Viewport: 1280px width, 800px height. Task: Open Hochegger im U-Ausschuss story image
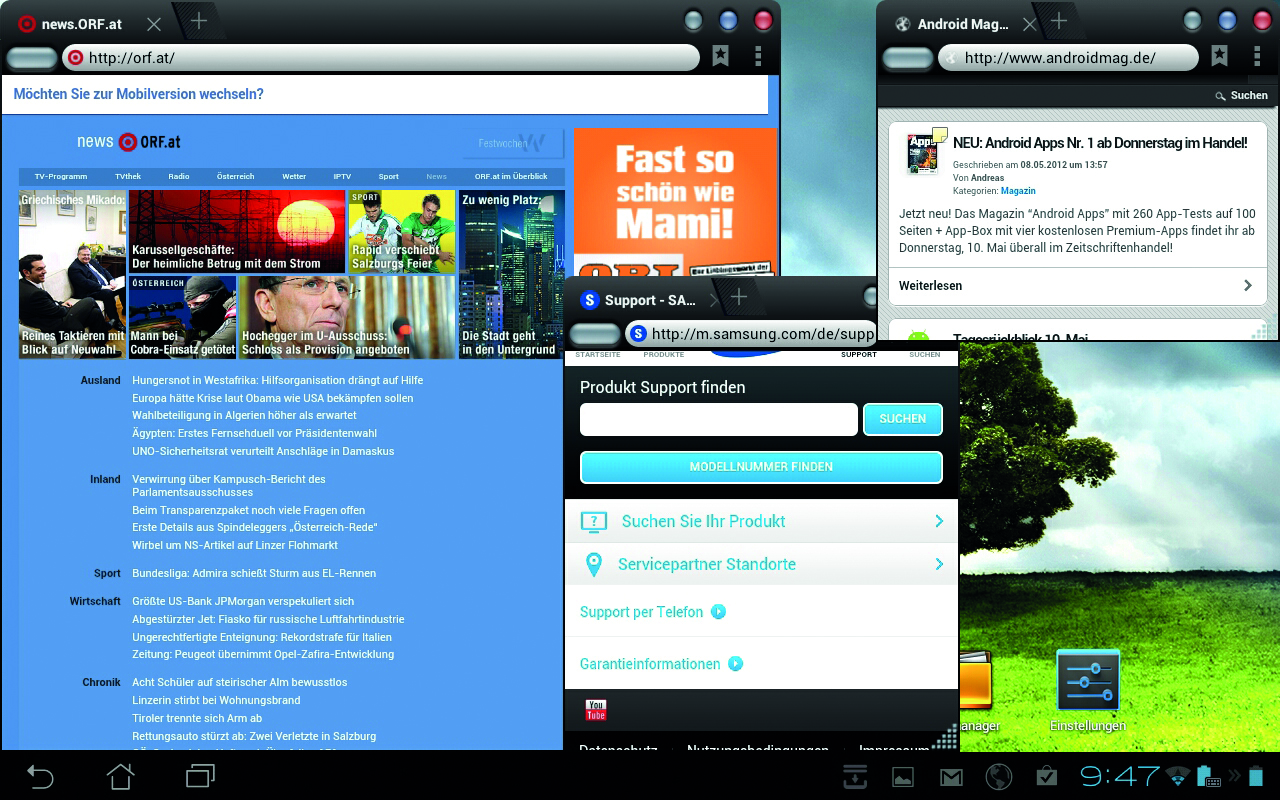tap(347, 317)
